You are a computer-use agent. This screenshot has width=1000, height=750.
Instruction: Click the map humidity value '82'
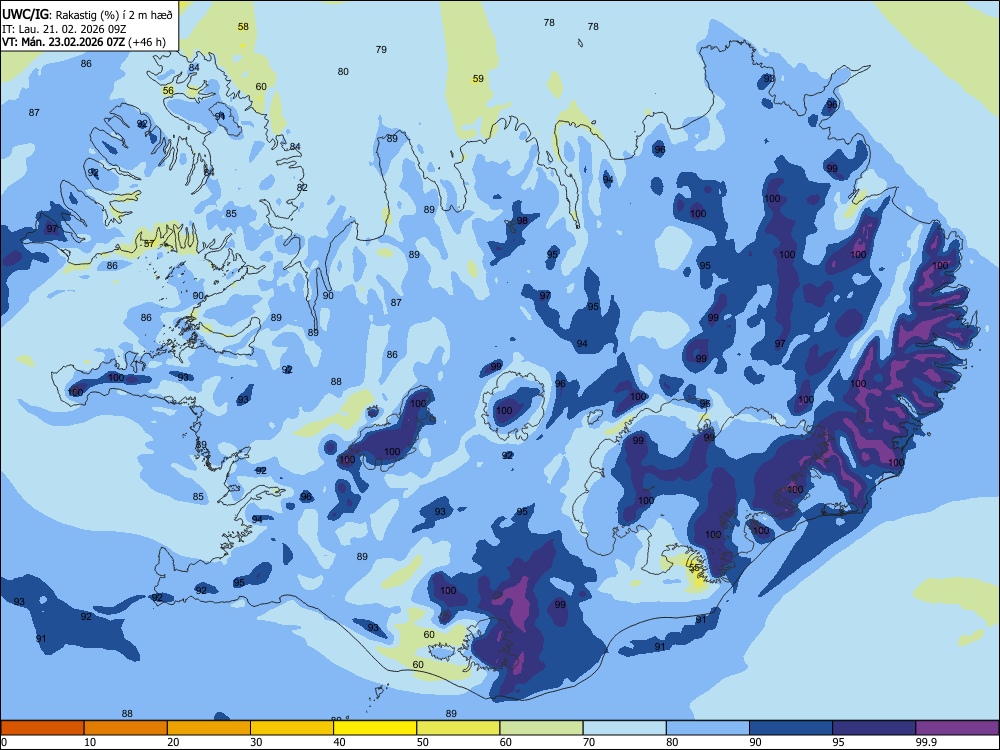tap(302, 188)
